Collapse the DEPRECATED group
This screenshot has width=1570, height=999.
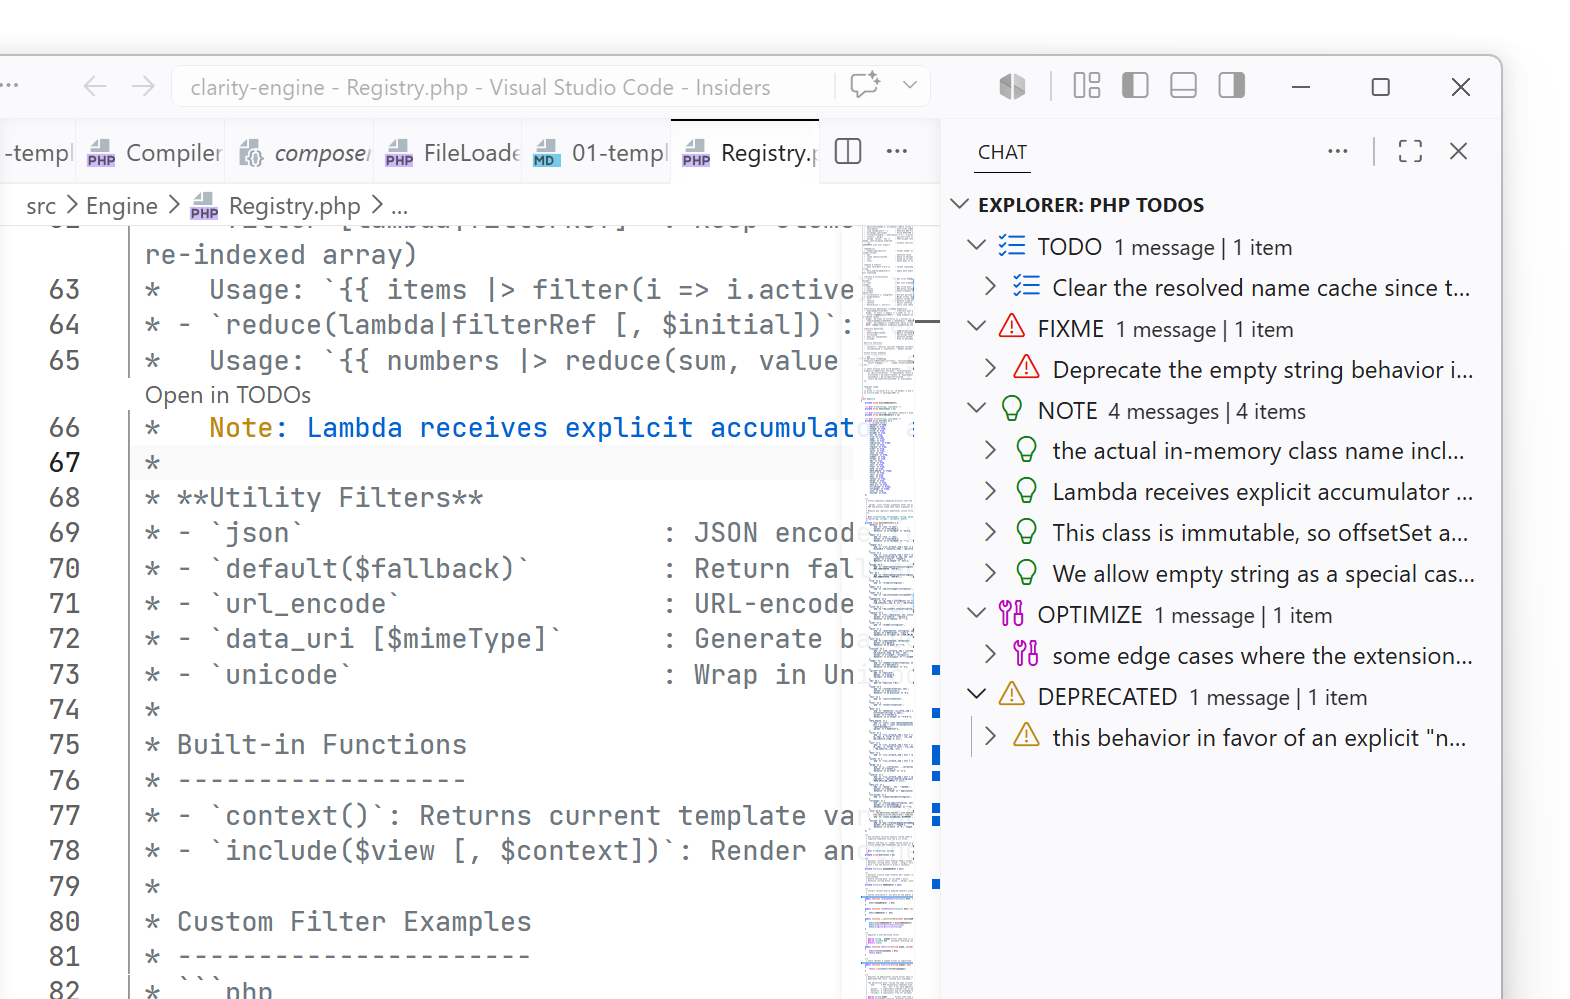click(x=977, y=696)
